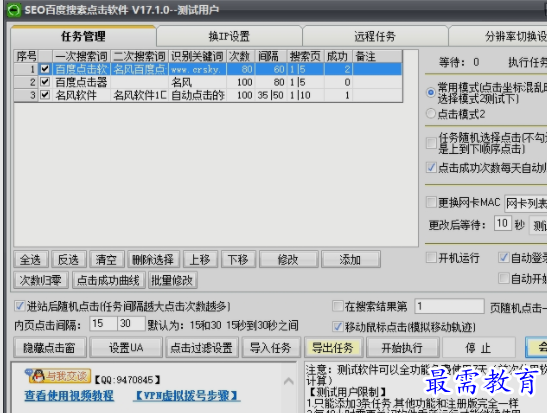Click 搜索页 column header
Screen dimensions: 547x413
[x=306, y=56]
